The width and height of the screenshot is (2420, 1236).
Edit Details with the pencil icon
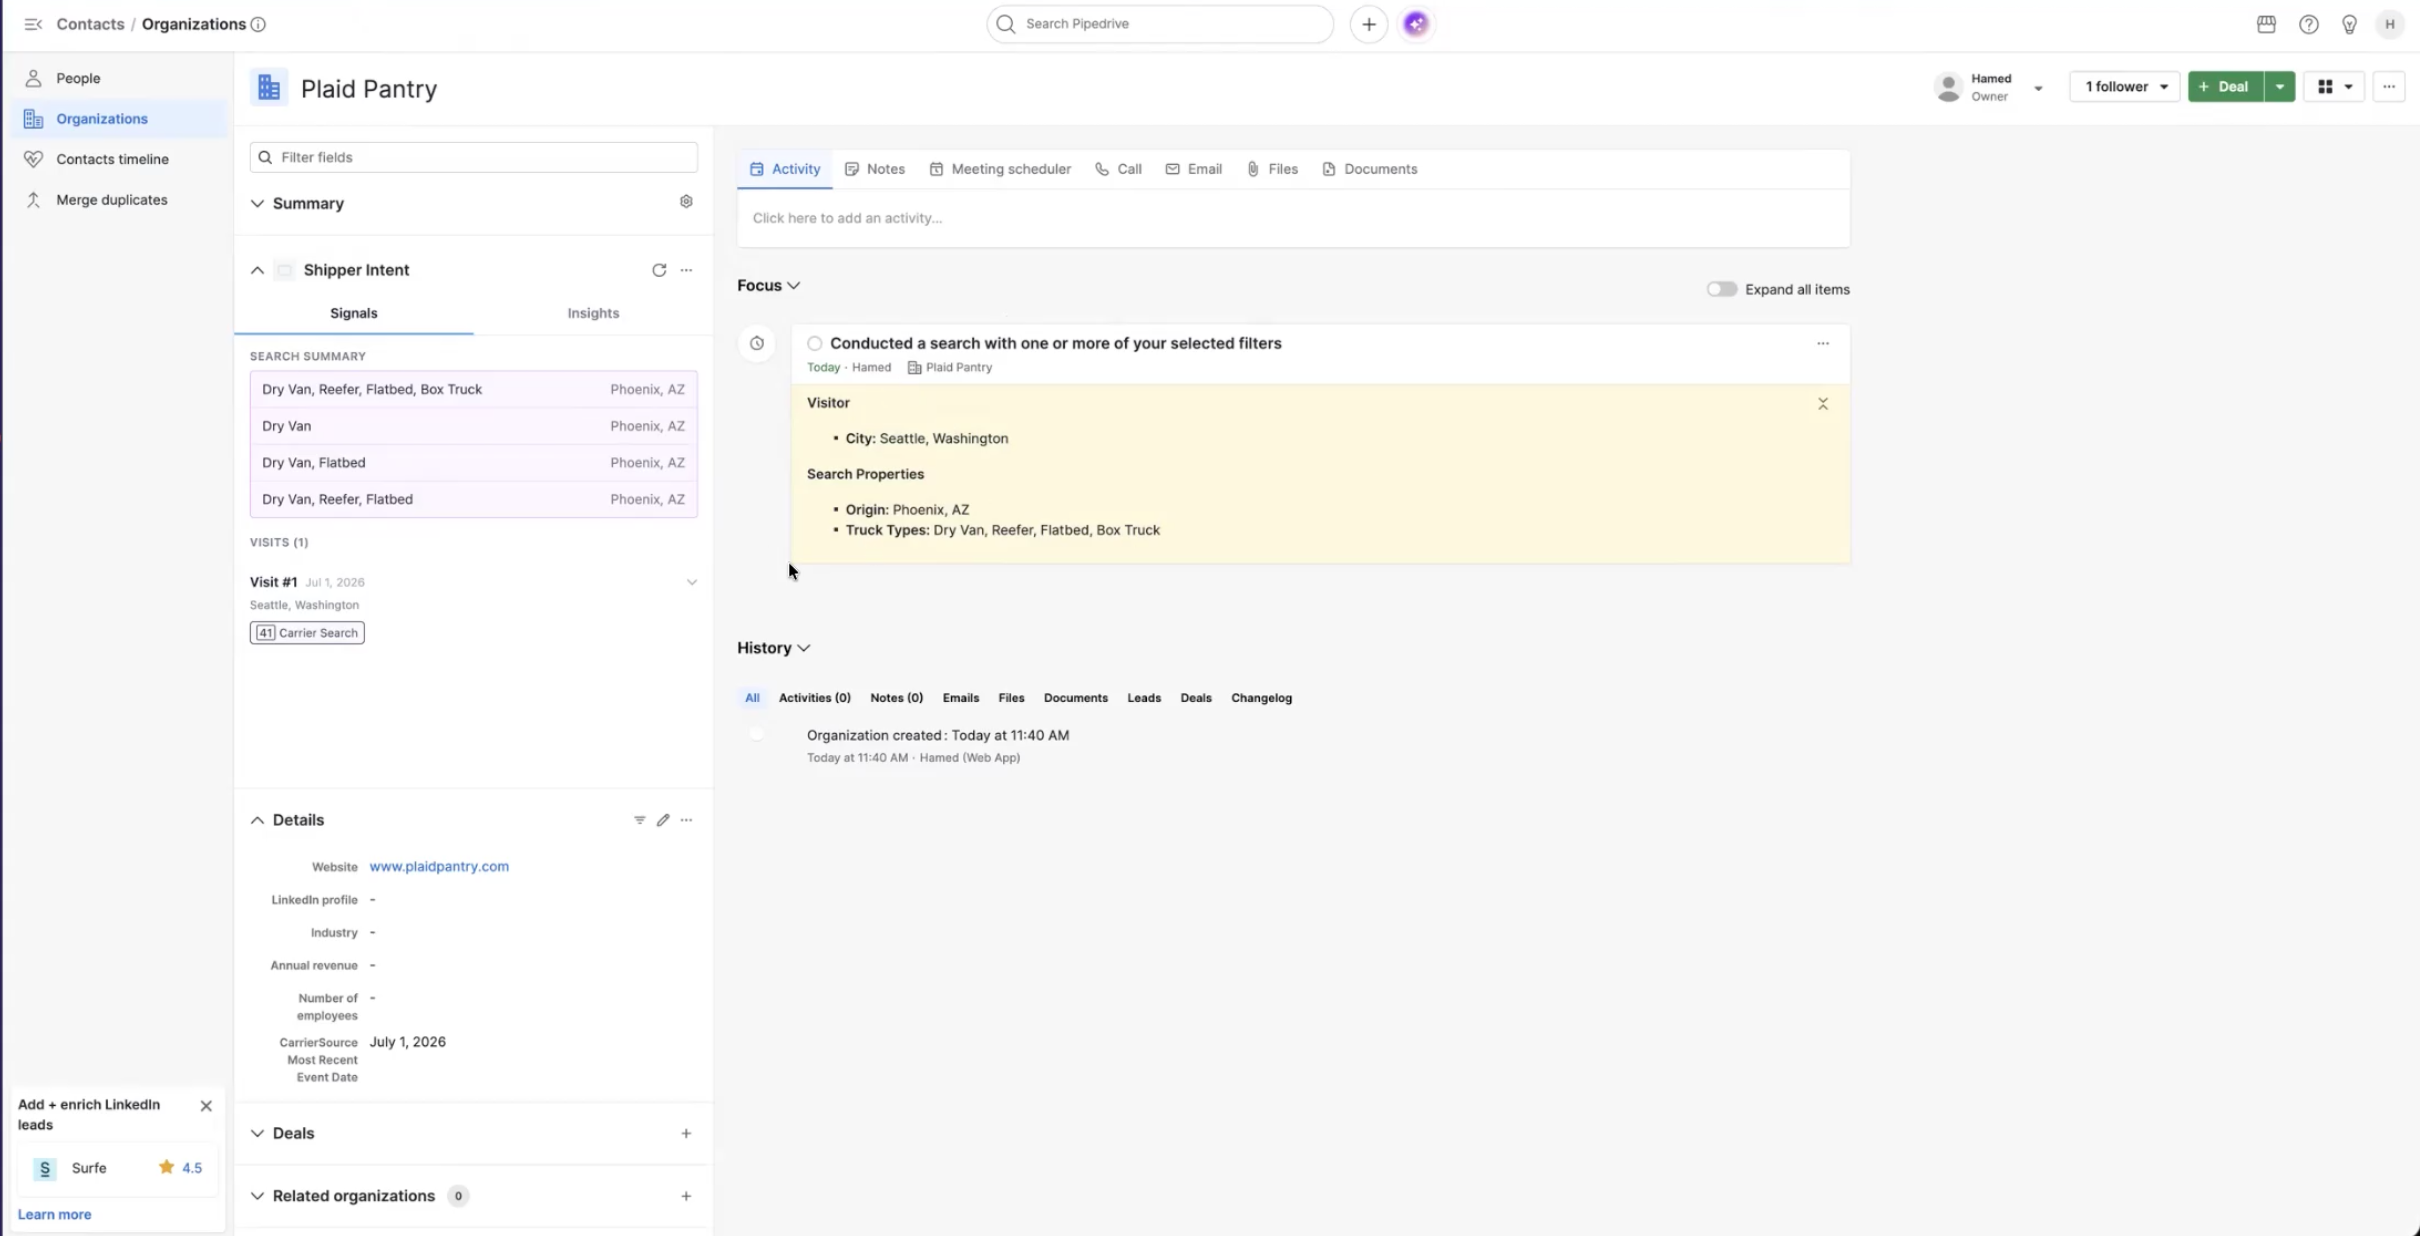coord(663,820)
